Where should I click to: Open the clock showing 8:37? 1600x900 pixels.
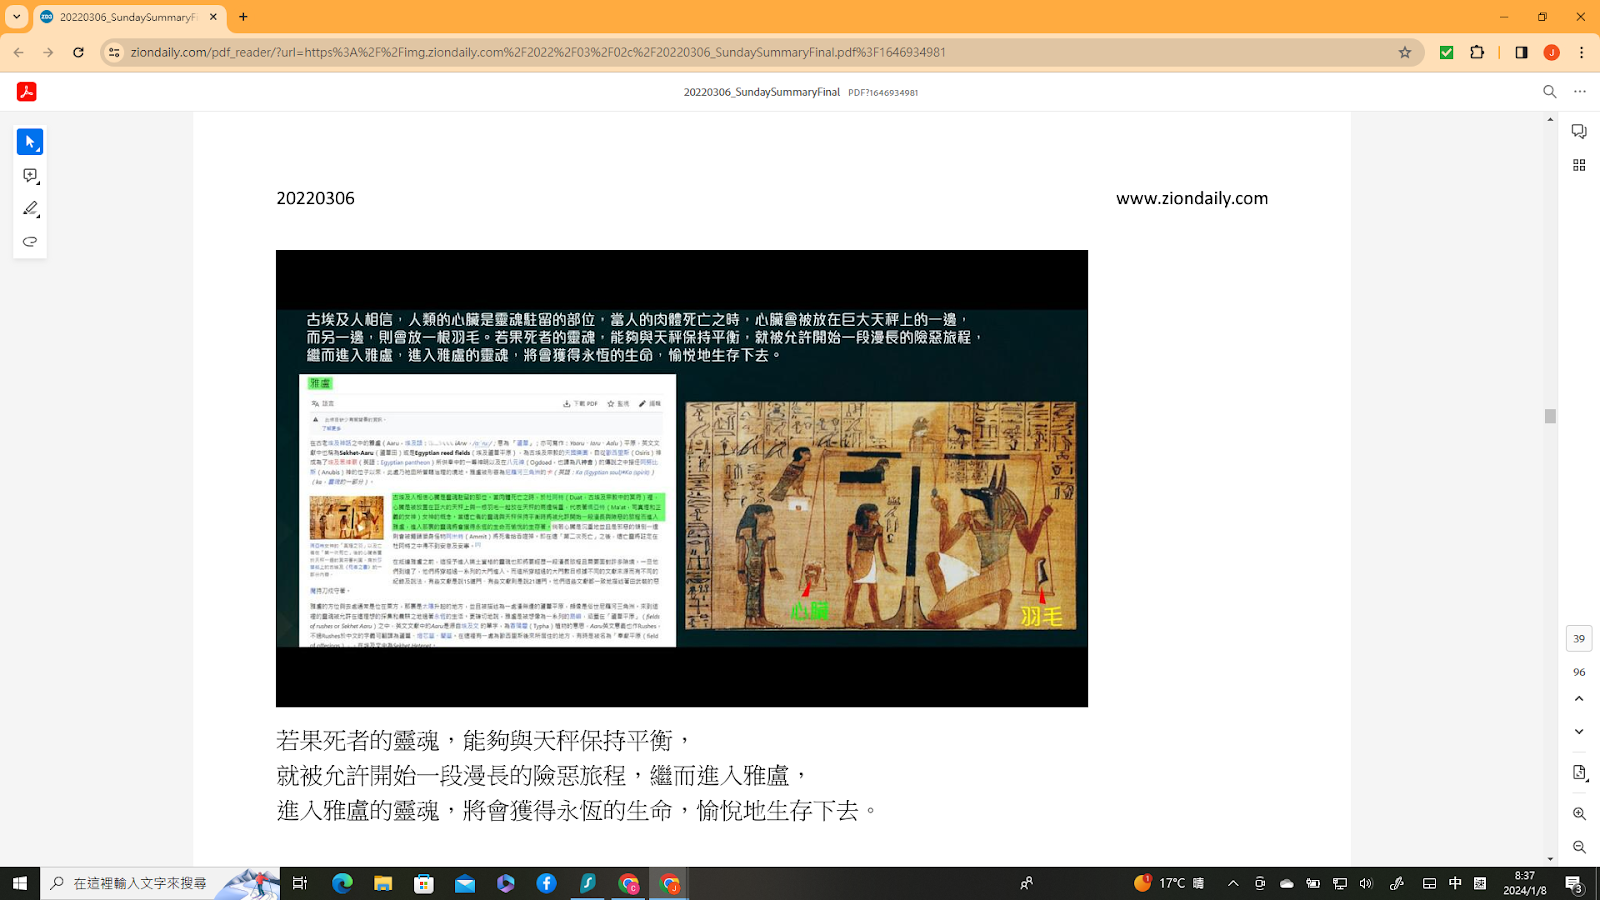pyautogui.click(x=1524, y=883)
